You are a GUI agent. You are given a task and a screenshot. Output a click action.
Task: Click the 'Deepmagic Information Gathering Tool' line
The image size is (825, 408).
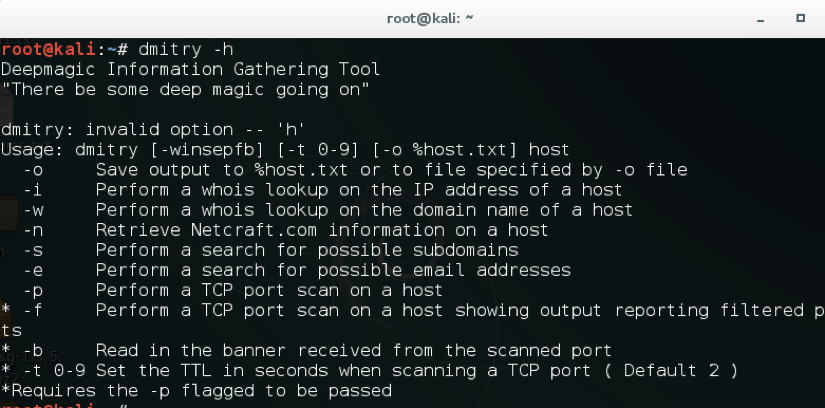coord(190,69)
